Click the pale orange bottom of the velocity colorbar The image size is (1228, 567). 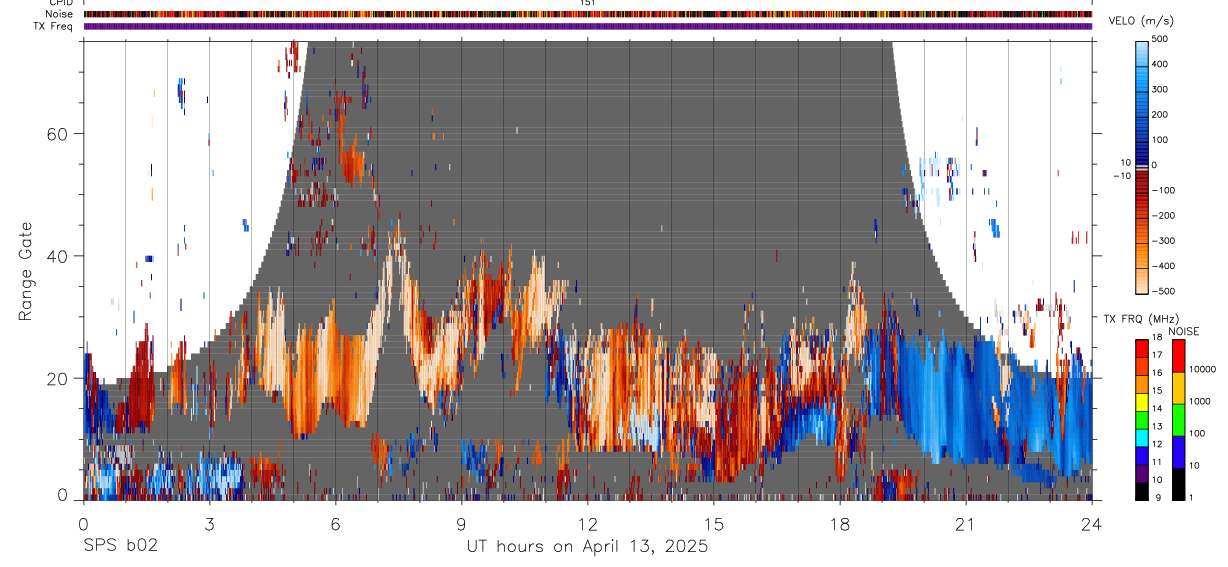(1142, 283)
